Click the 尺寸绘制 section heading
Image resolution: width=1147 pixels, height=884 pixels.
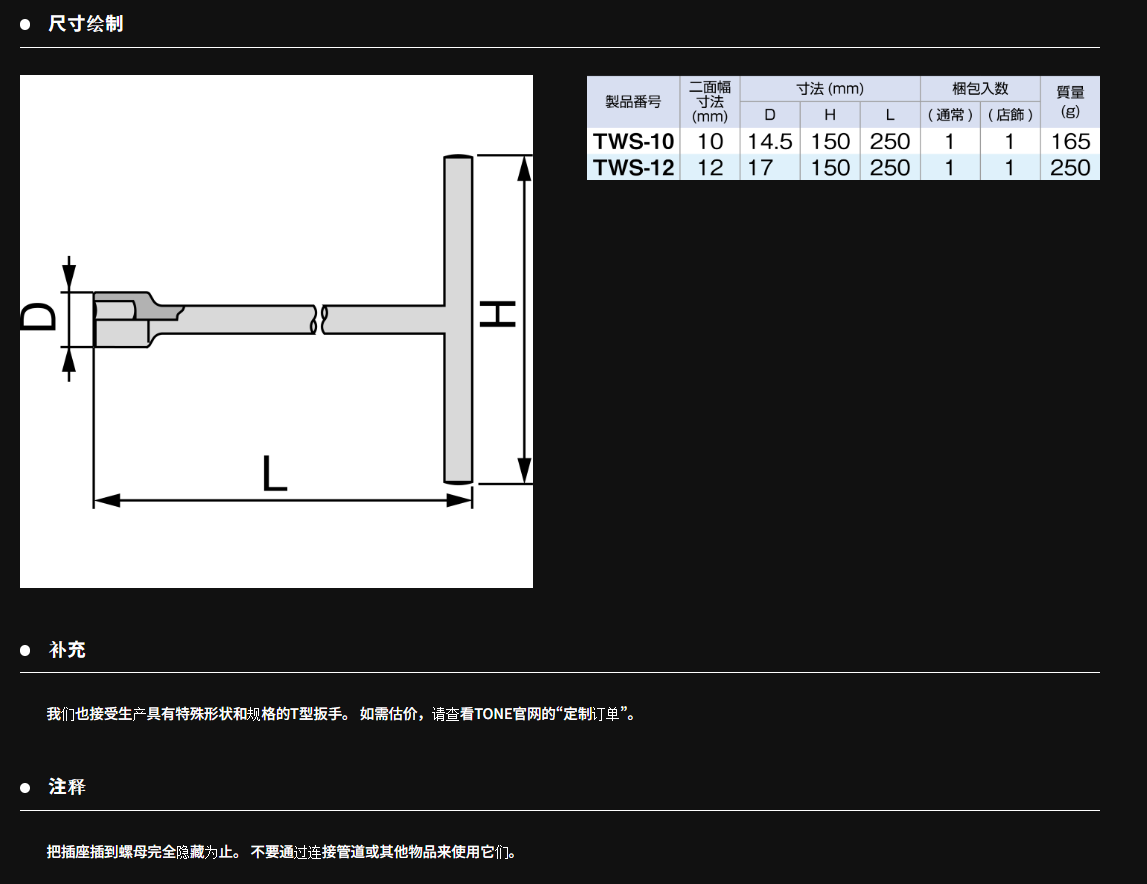pyautogui.click(x=86, y=23)
